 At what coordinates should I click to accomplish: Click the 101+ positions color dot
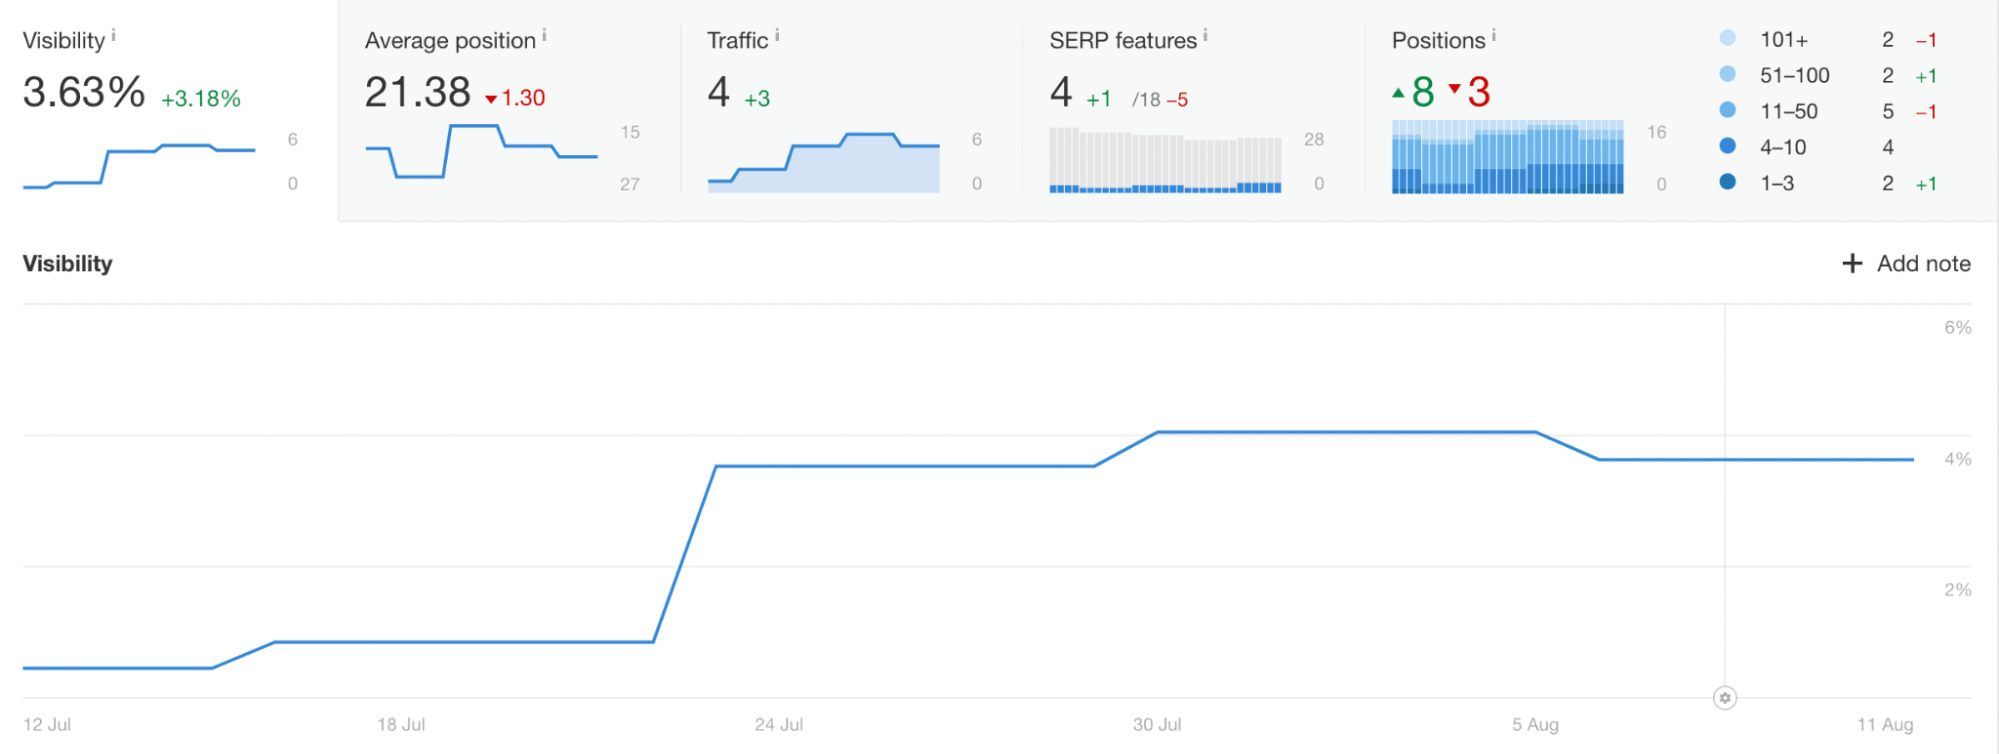click(x=1728, y=38)
